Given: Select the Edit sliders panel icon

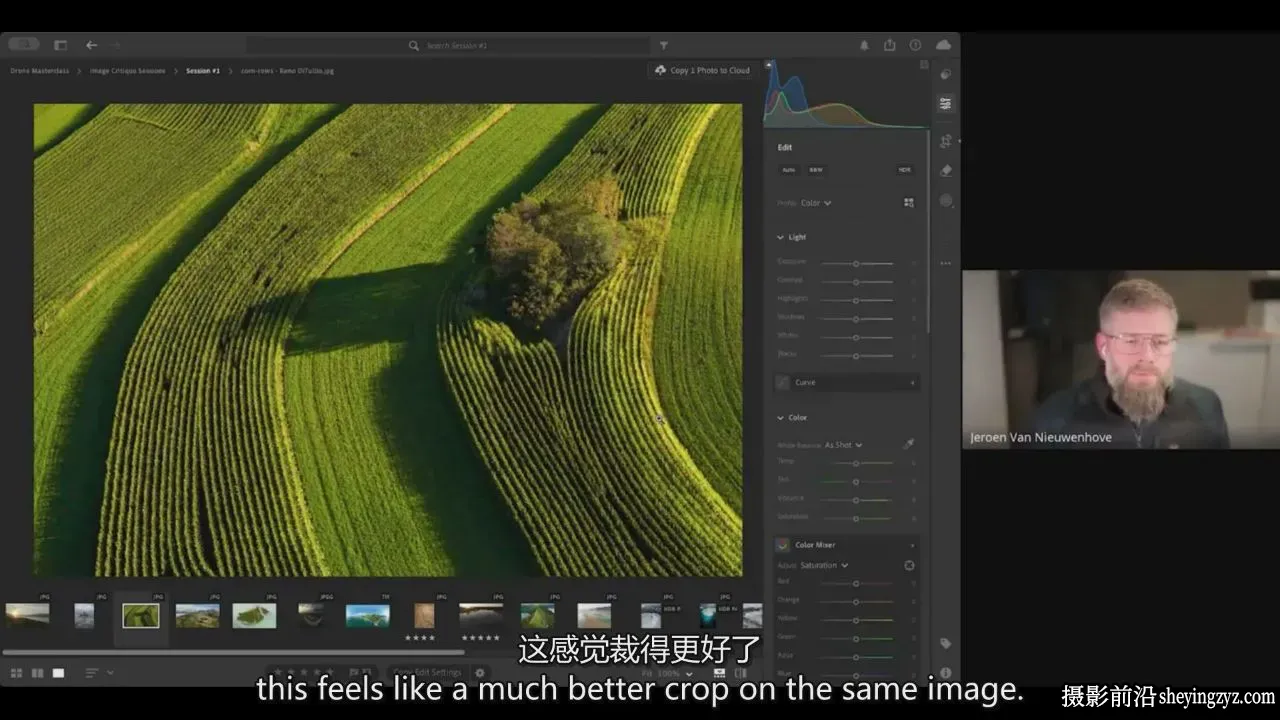Looking at the screenshot, I should point(945,103).
